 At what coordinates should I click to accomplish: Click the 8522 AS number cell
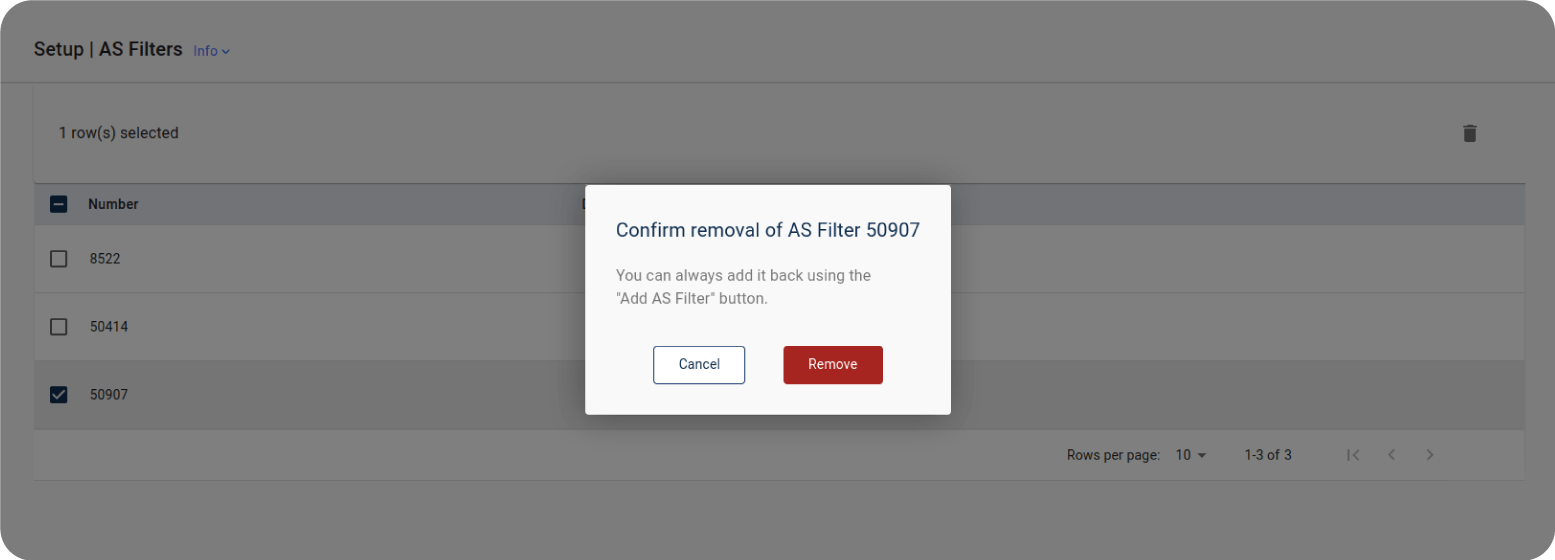click(x=105, y=259)
